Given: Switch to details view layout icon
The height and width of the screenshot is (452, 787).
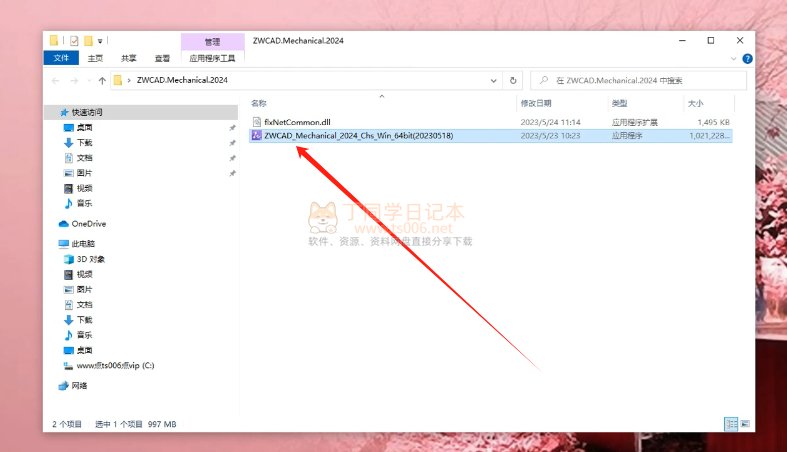Looking at the screenshot, I should tap(731, 424).
